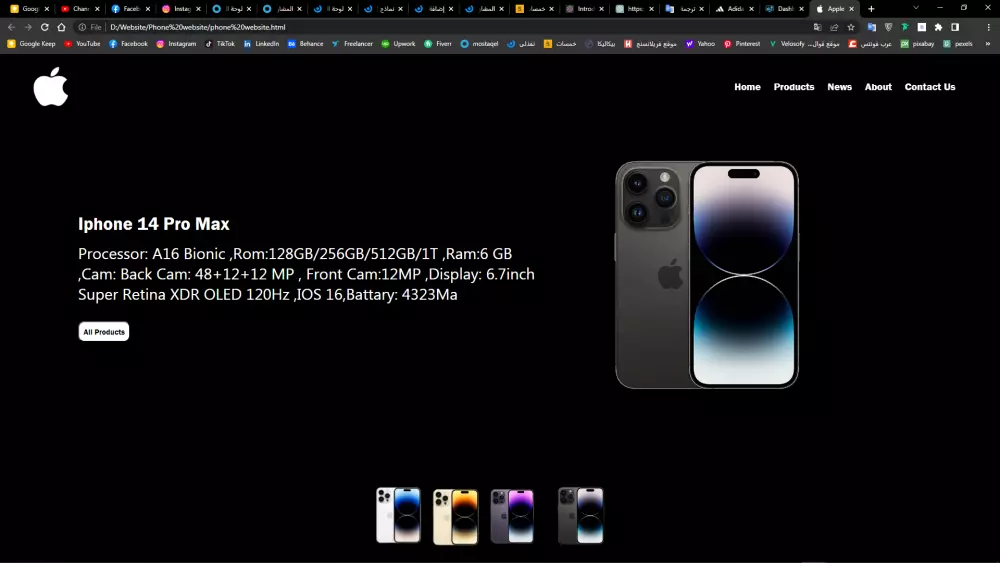Screen dimensions: 1000x563
Task: Show more bookmarks with the double chevron
Action: coord(988,44)
